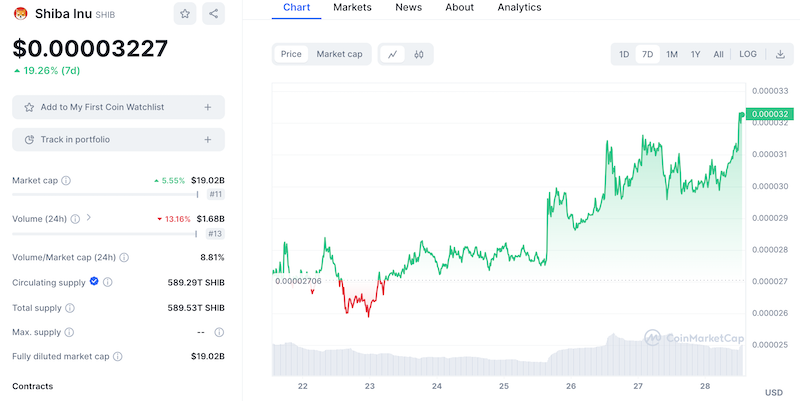Select Market cap chart toggle

(x=339, y=54)
